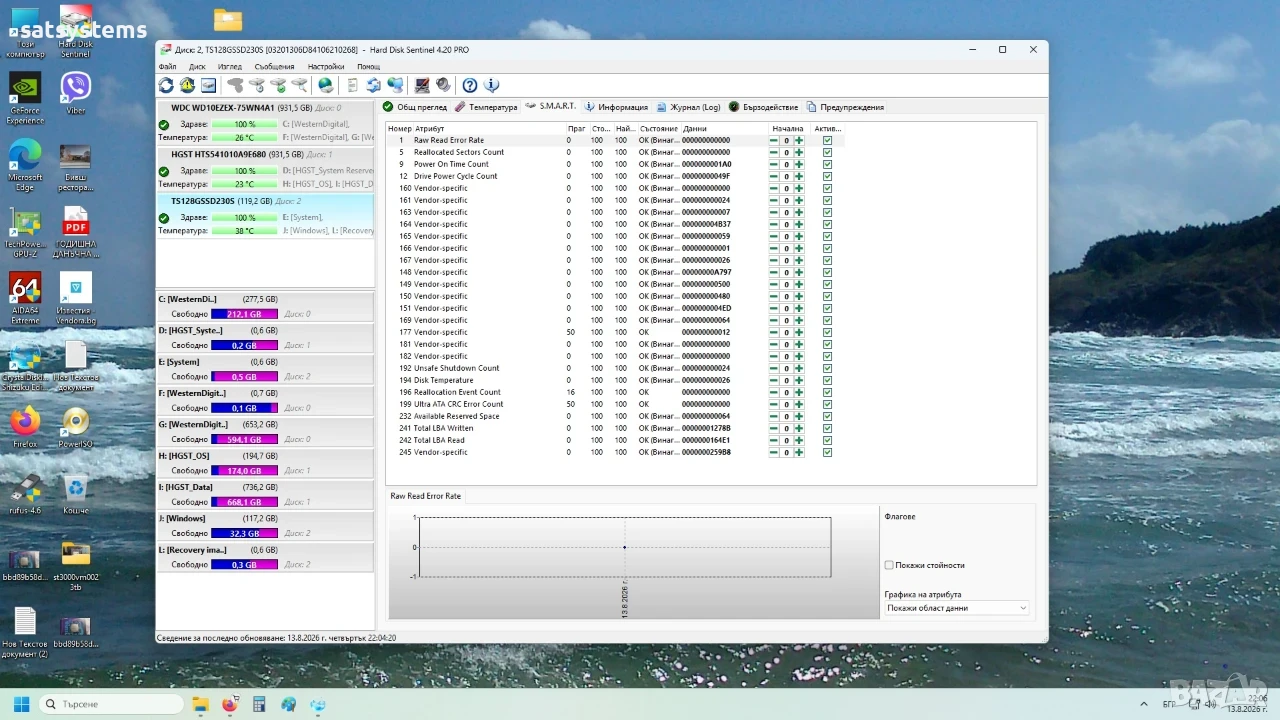Open the Изглед menu
The height and width of the screenshot is (720, 1280).
click(230, 67)
